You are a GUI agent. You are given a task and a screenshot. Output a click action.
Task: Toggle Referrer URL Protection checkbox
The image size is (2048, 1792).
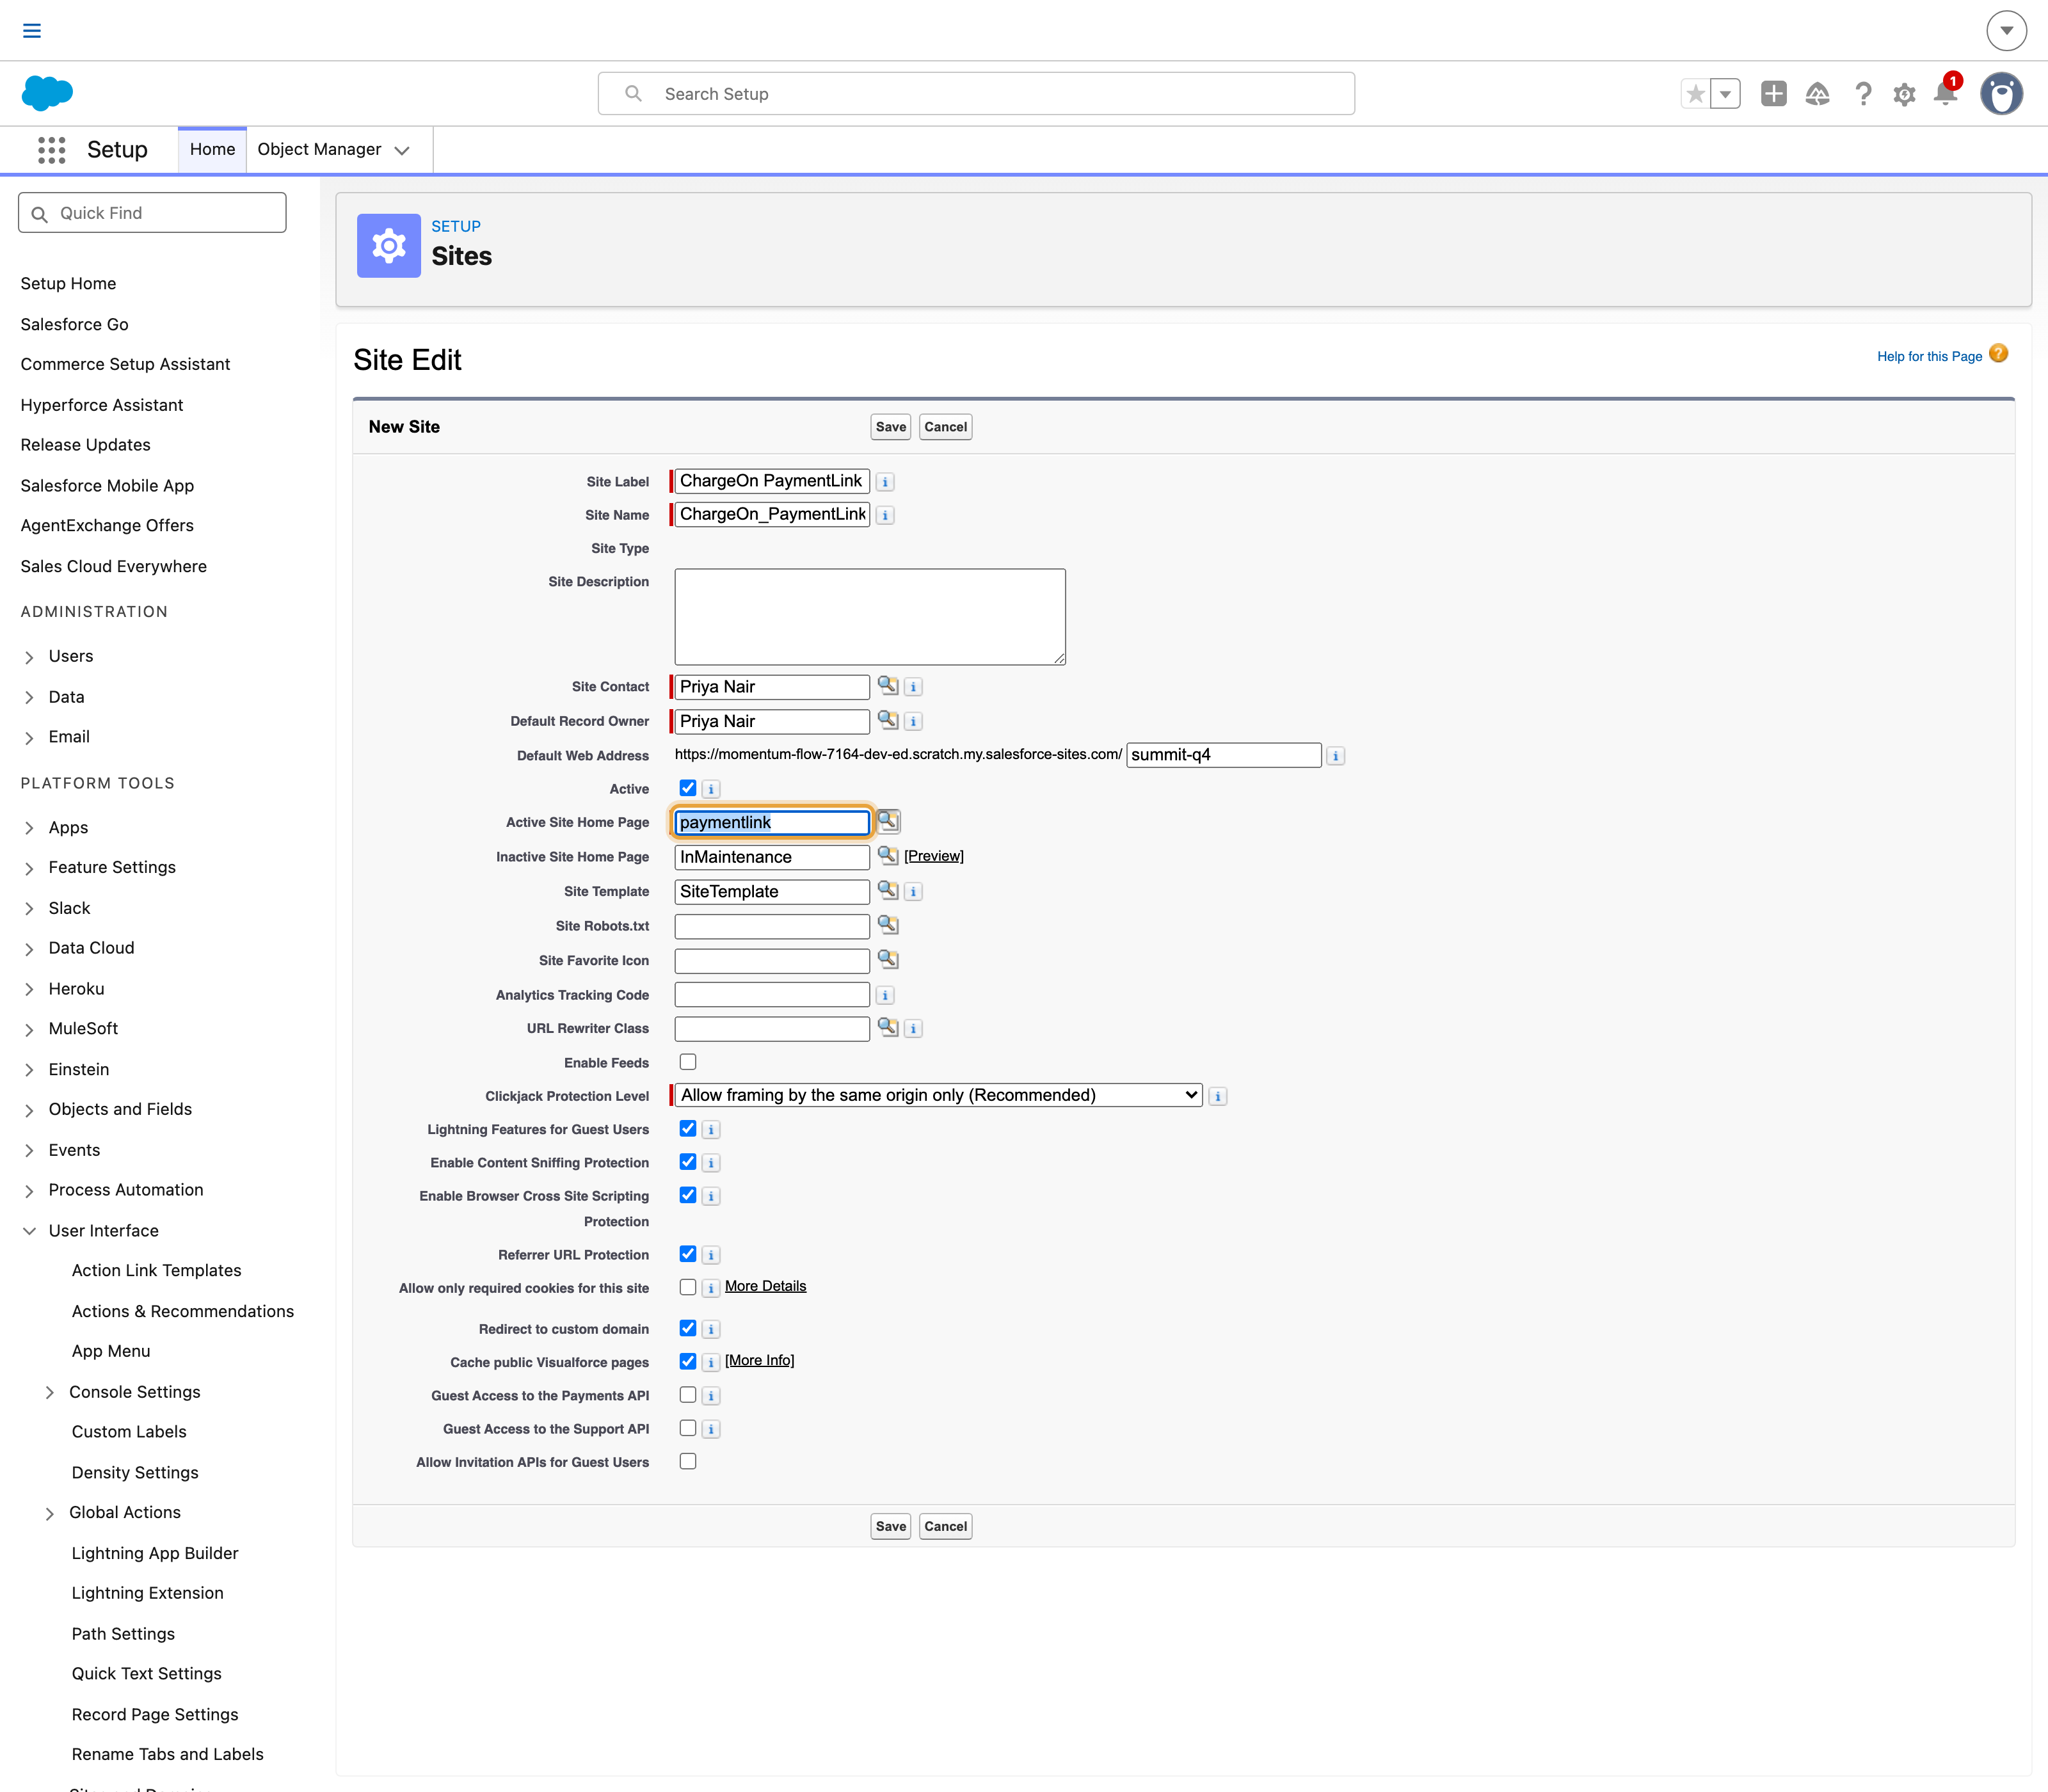688,1254
